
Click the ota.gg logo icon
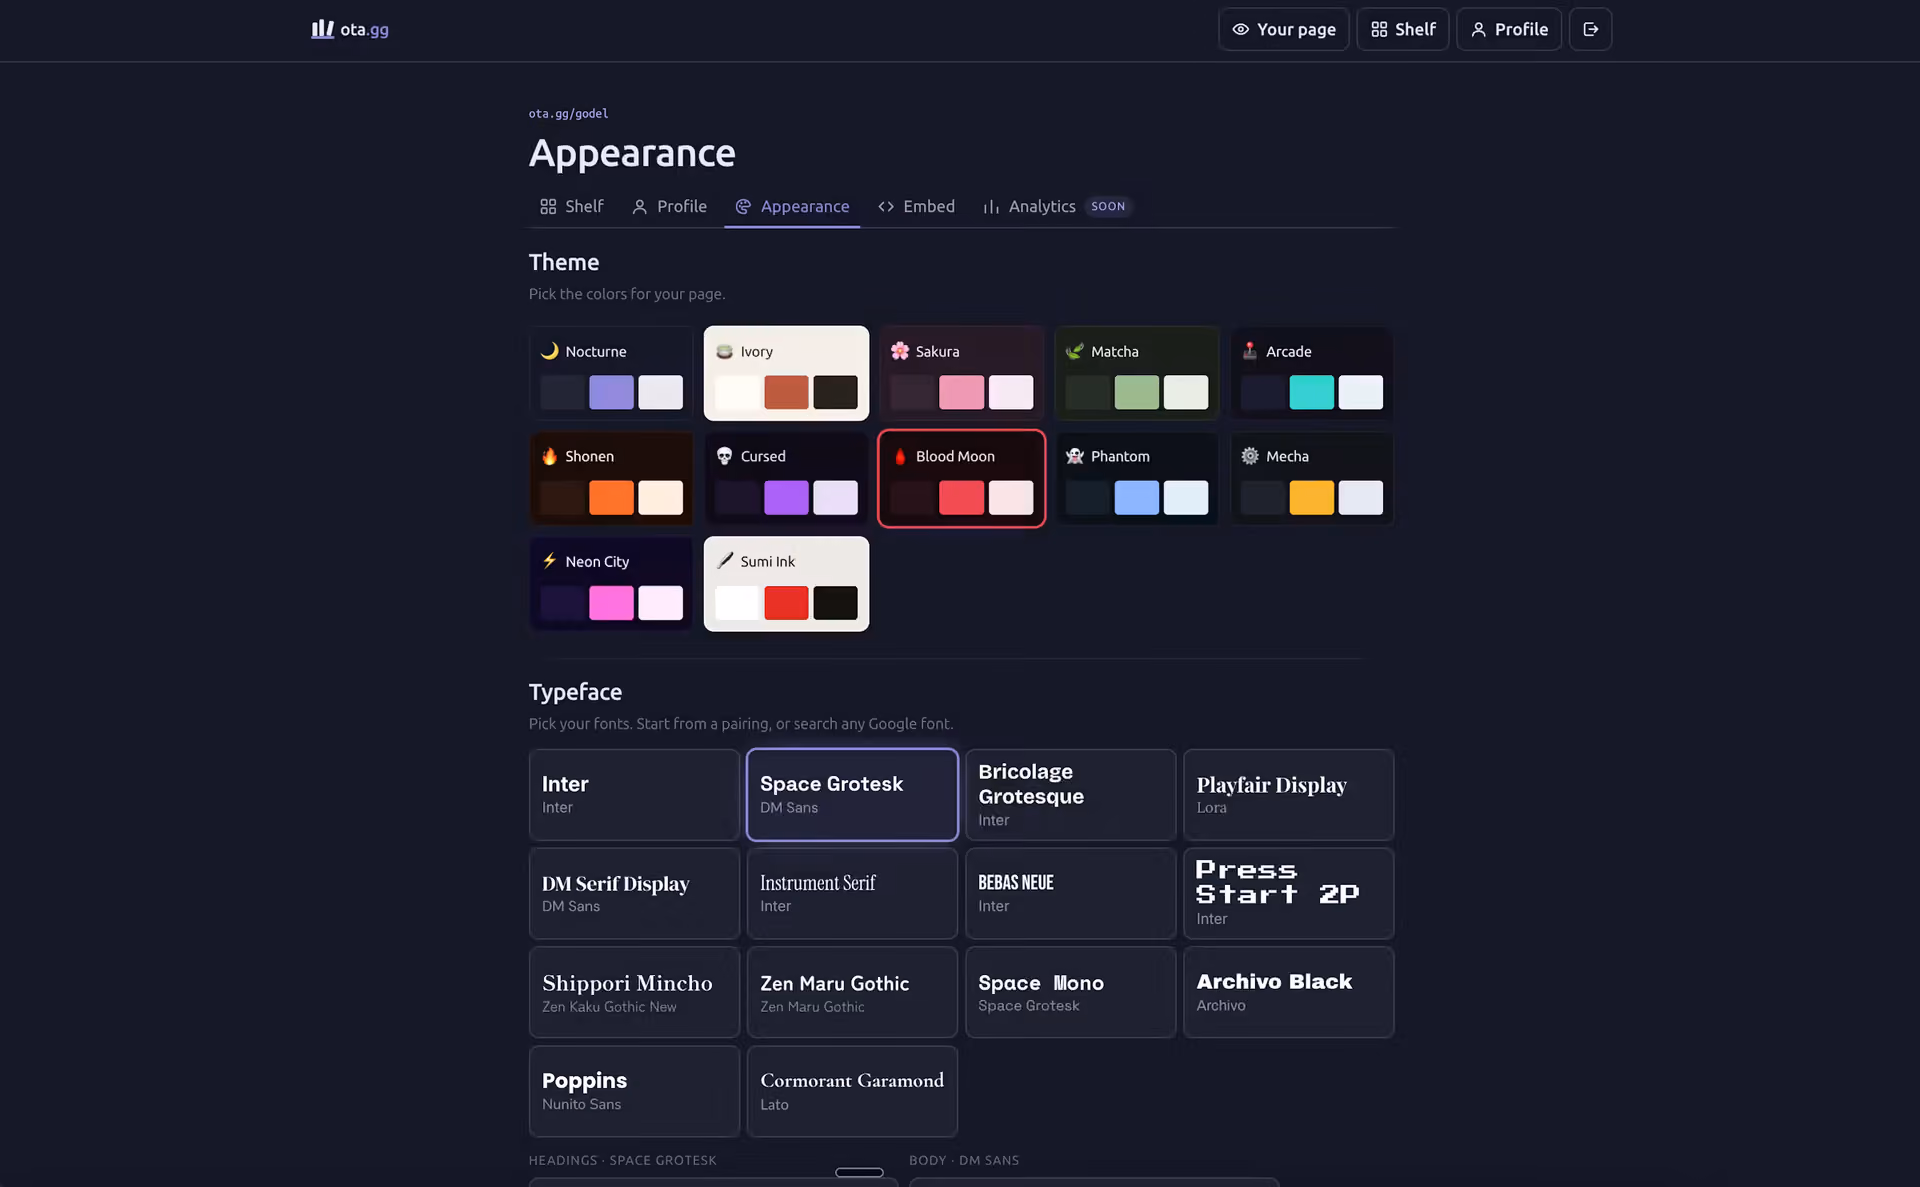point(322,29)
